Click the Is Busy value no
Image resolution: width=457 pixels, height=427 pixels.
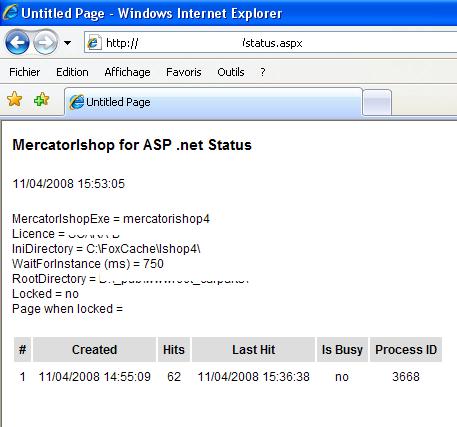click(x=342, y=377)
